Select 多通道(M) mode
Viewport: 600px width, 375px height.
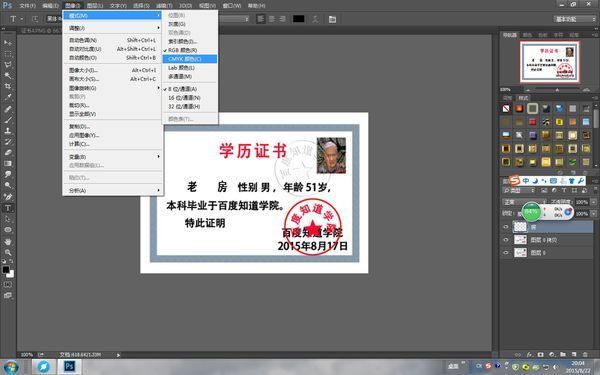(x=190, y=77)
